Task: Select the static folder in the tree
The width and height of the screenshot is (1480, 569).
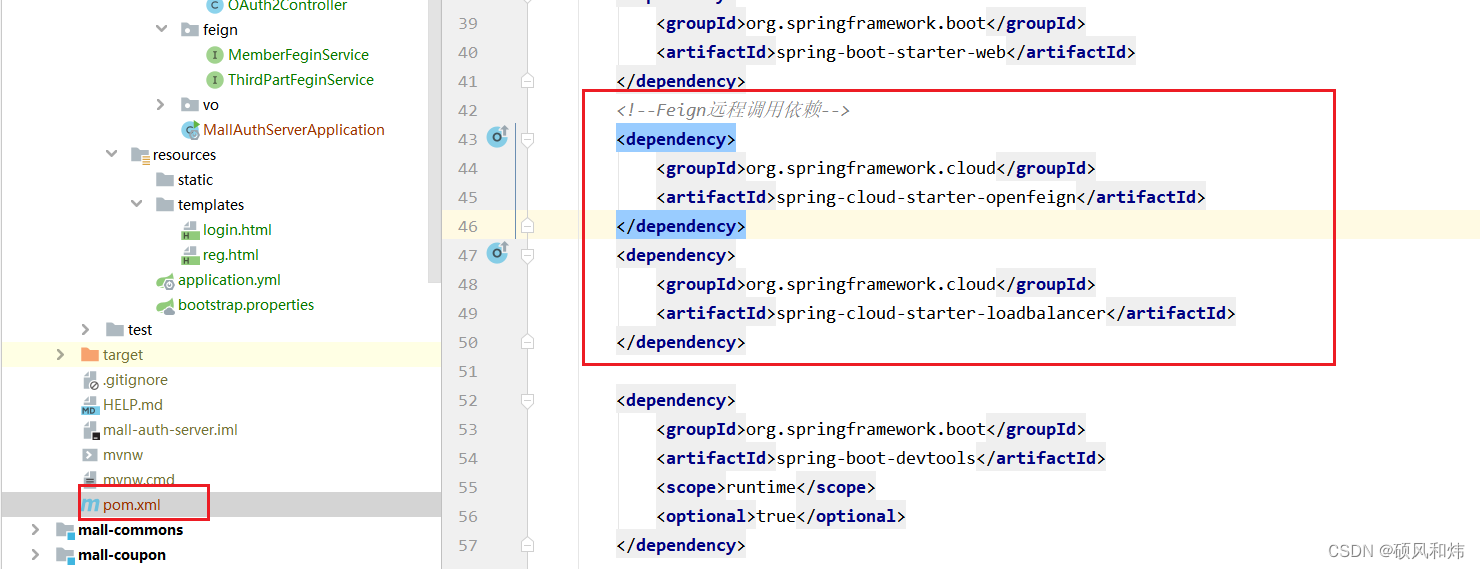Action: tap(195, 180)
